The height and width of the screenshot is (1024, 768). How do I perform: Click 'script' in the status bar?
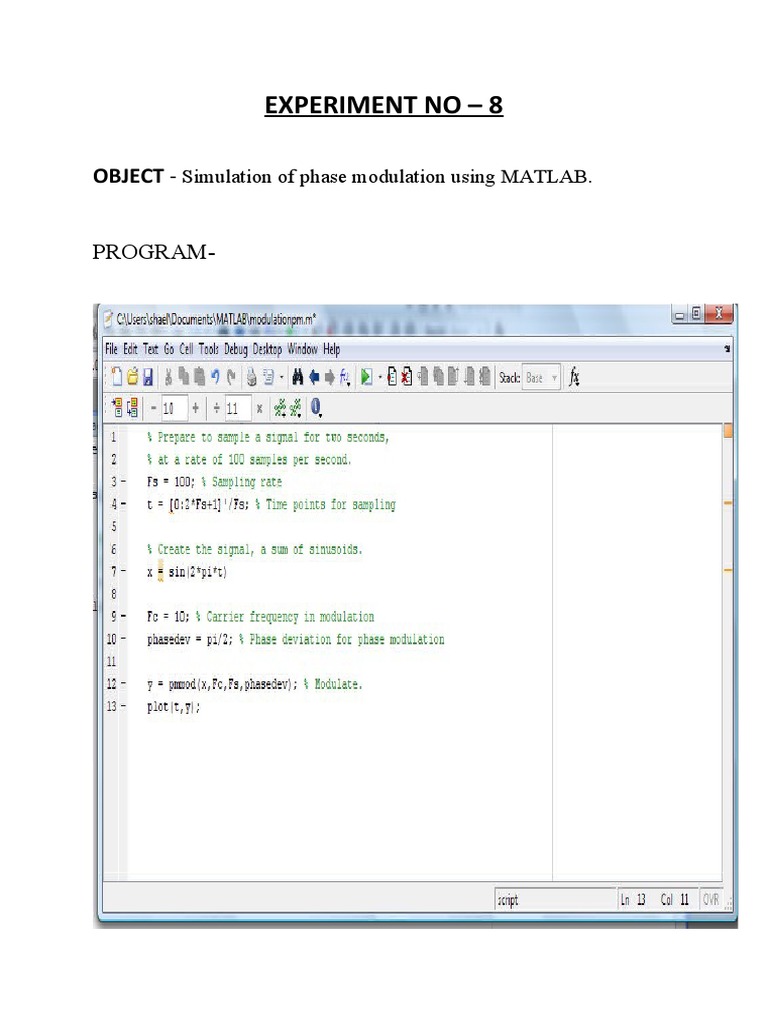(507, 900)
